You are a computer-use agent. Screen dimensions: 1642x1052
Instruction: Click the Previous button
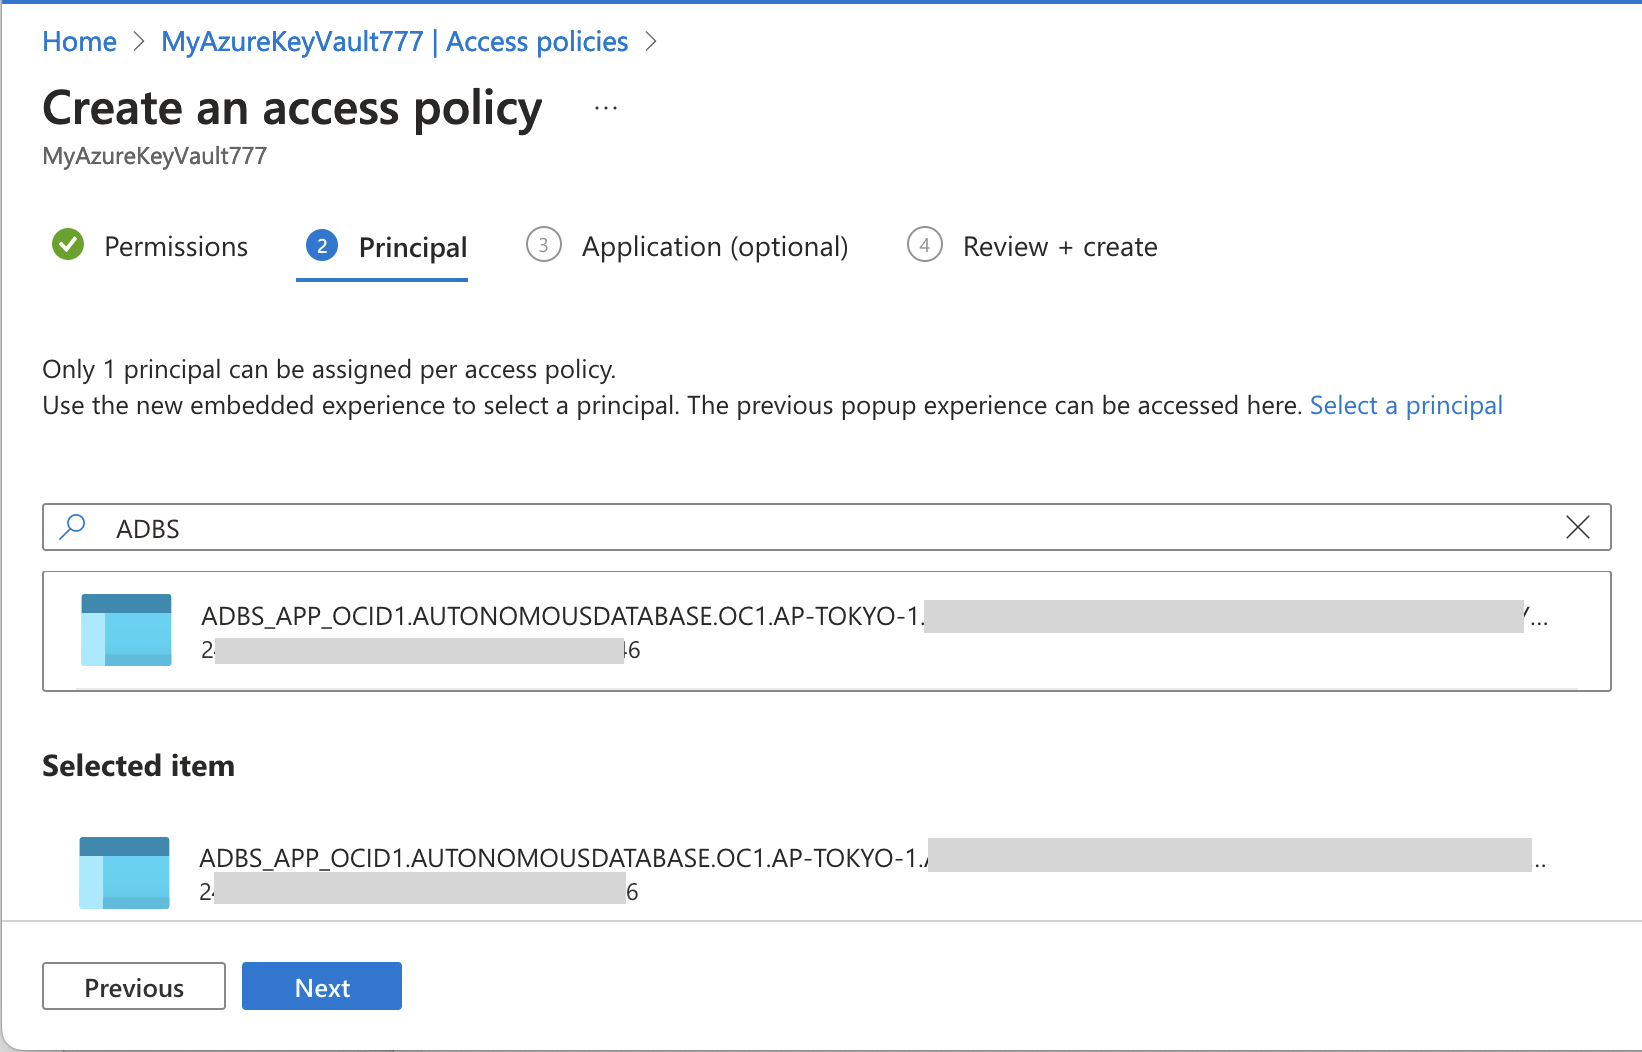pyautogui.click(x=134, y=987)
